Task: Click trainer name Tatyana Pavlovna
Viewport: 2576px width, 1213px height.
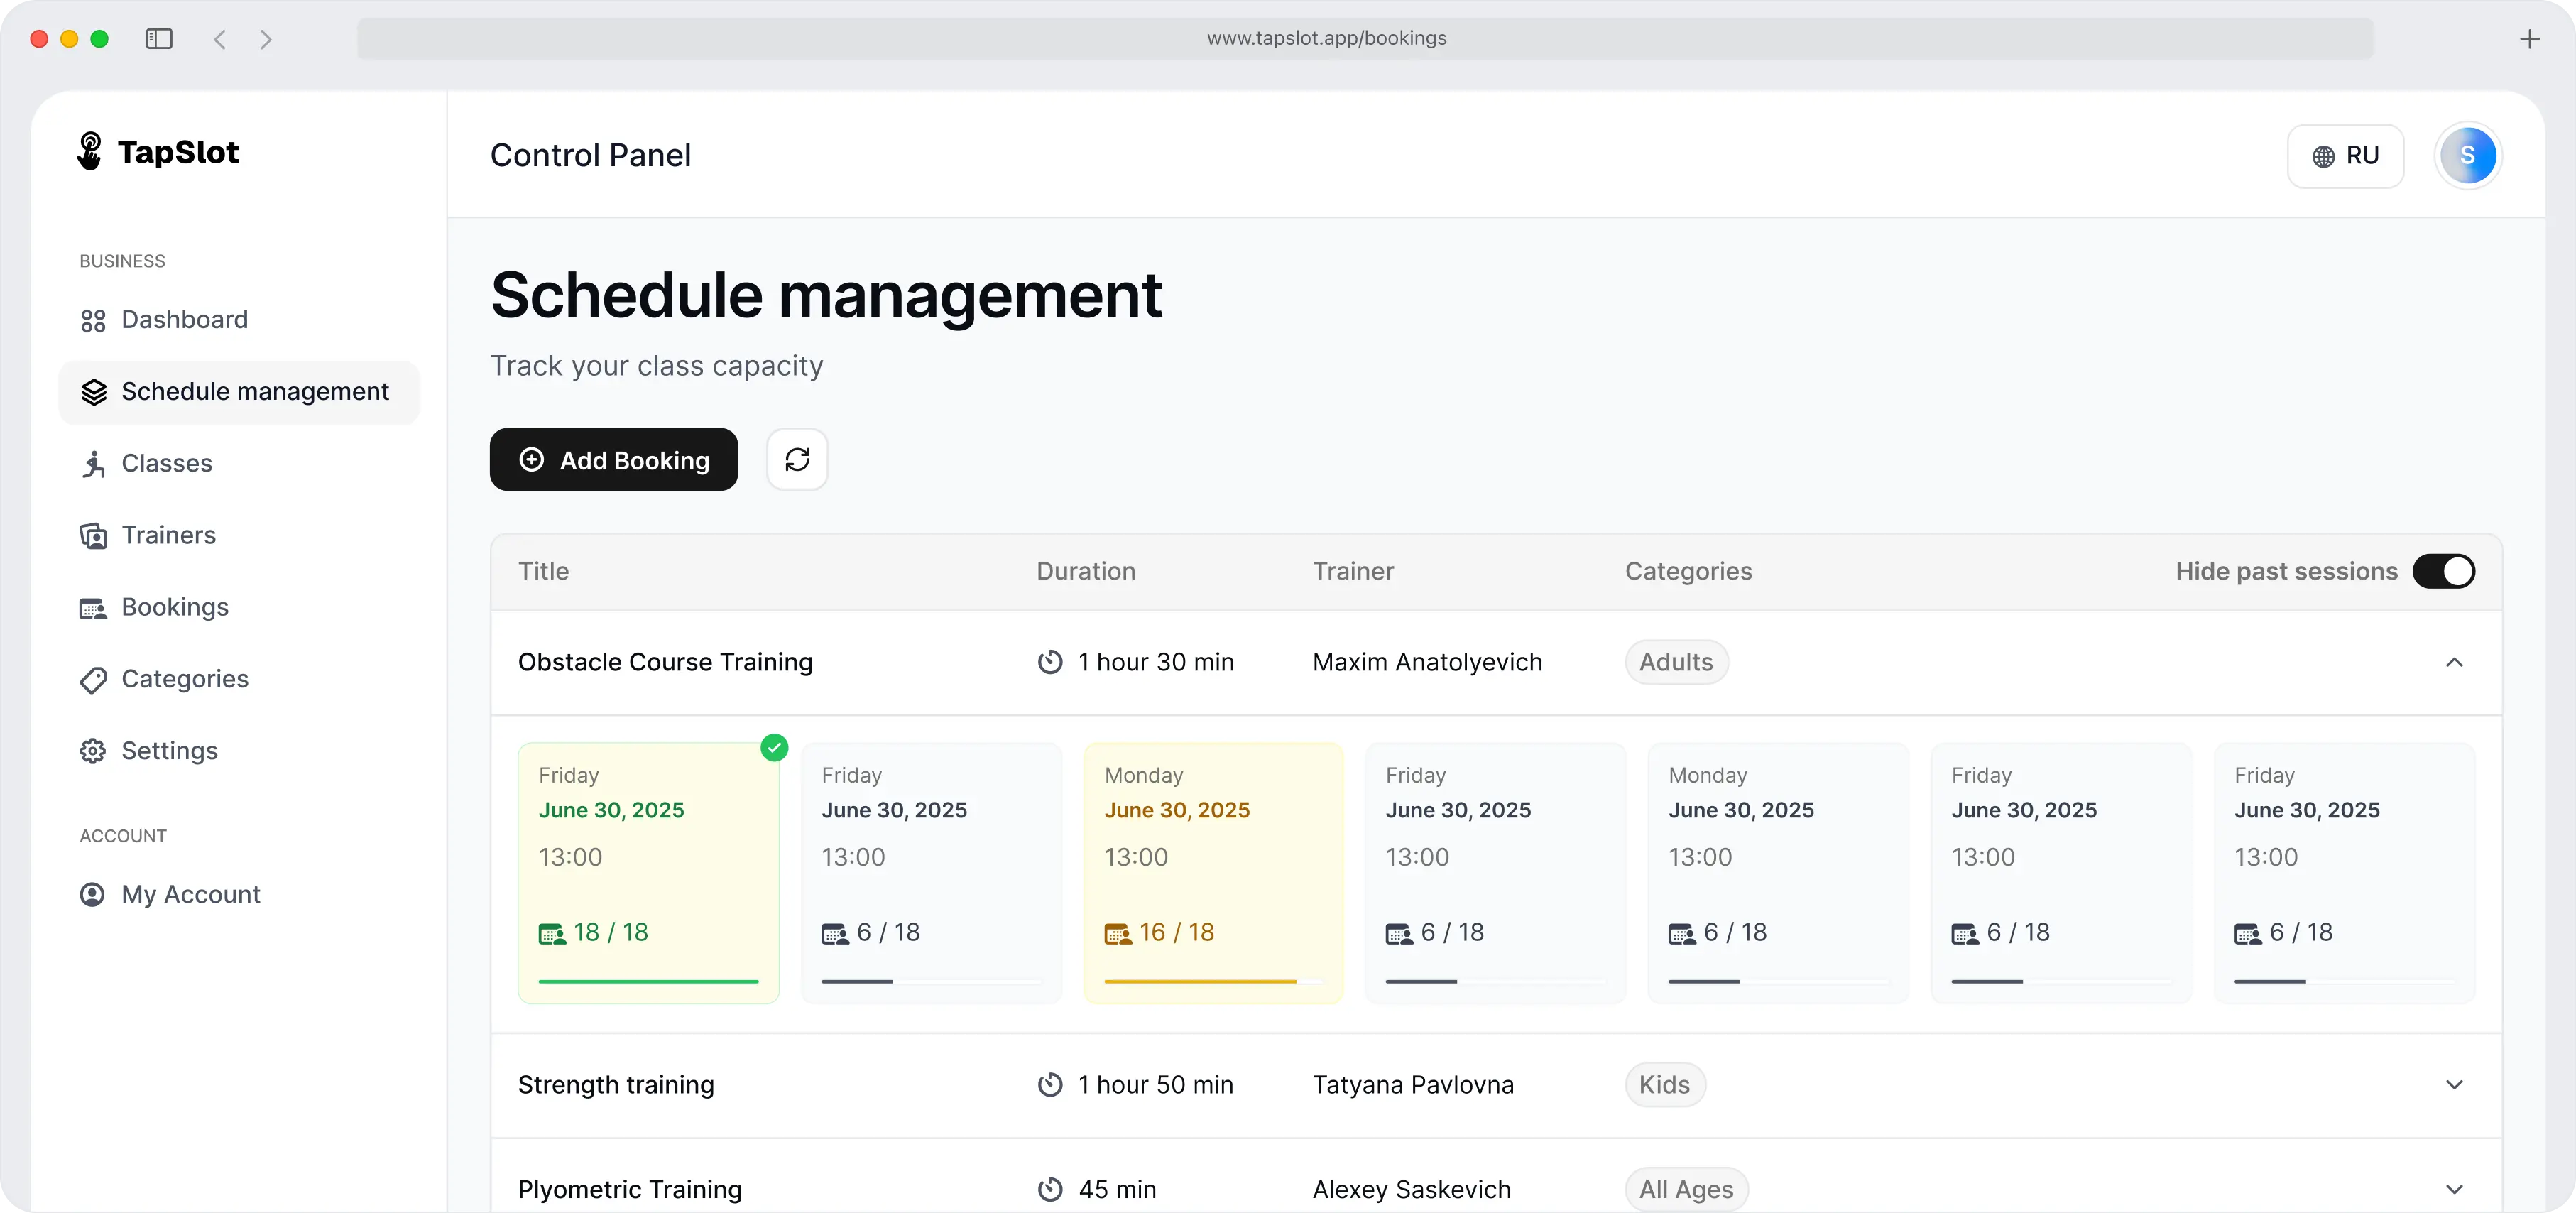Action: click(1413, 1085)
